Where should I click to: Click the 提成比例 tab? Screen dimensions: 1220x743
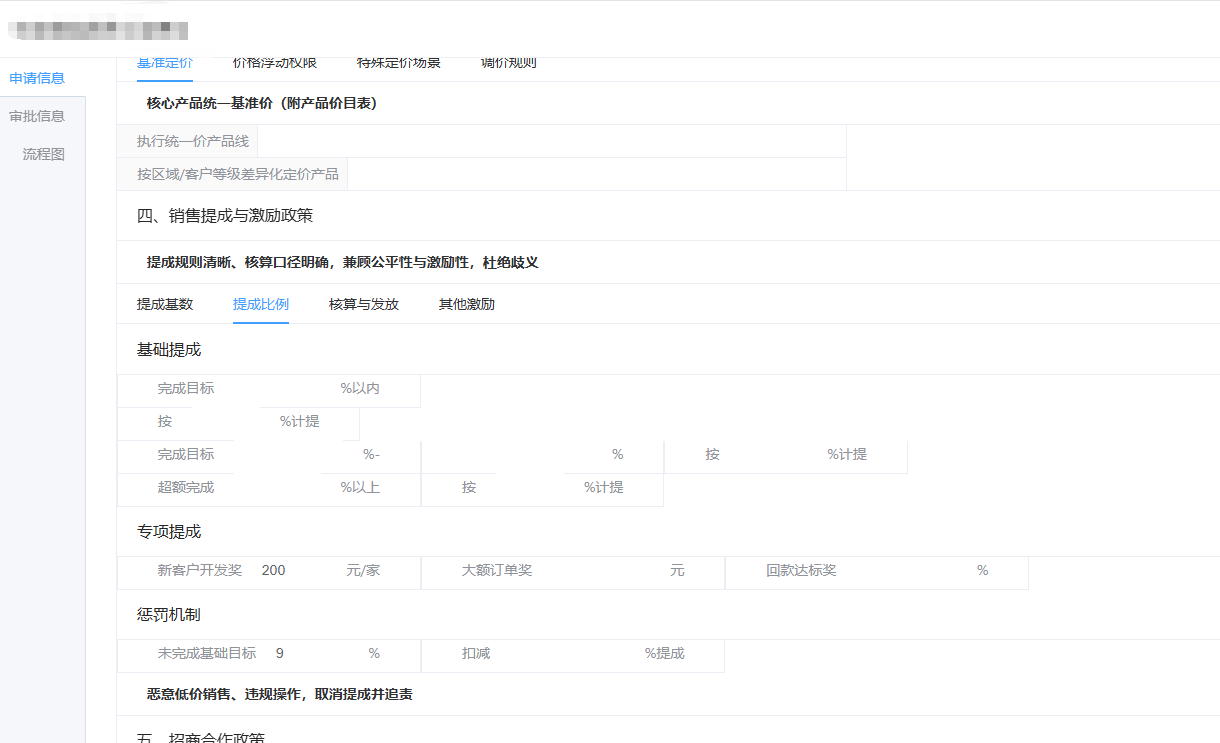pos(261,304)
